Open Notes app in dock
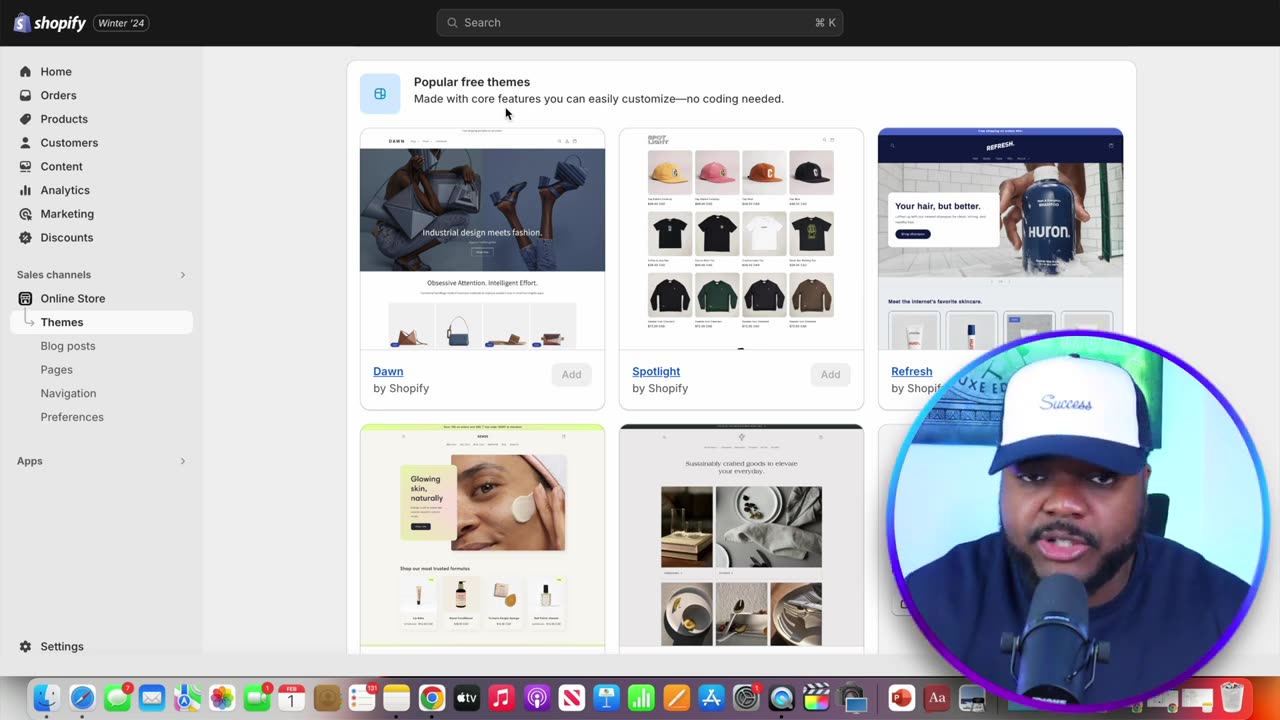The height and width of the screenshot is (720, 1280). (x=397, y=697)
